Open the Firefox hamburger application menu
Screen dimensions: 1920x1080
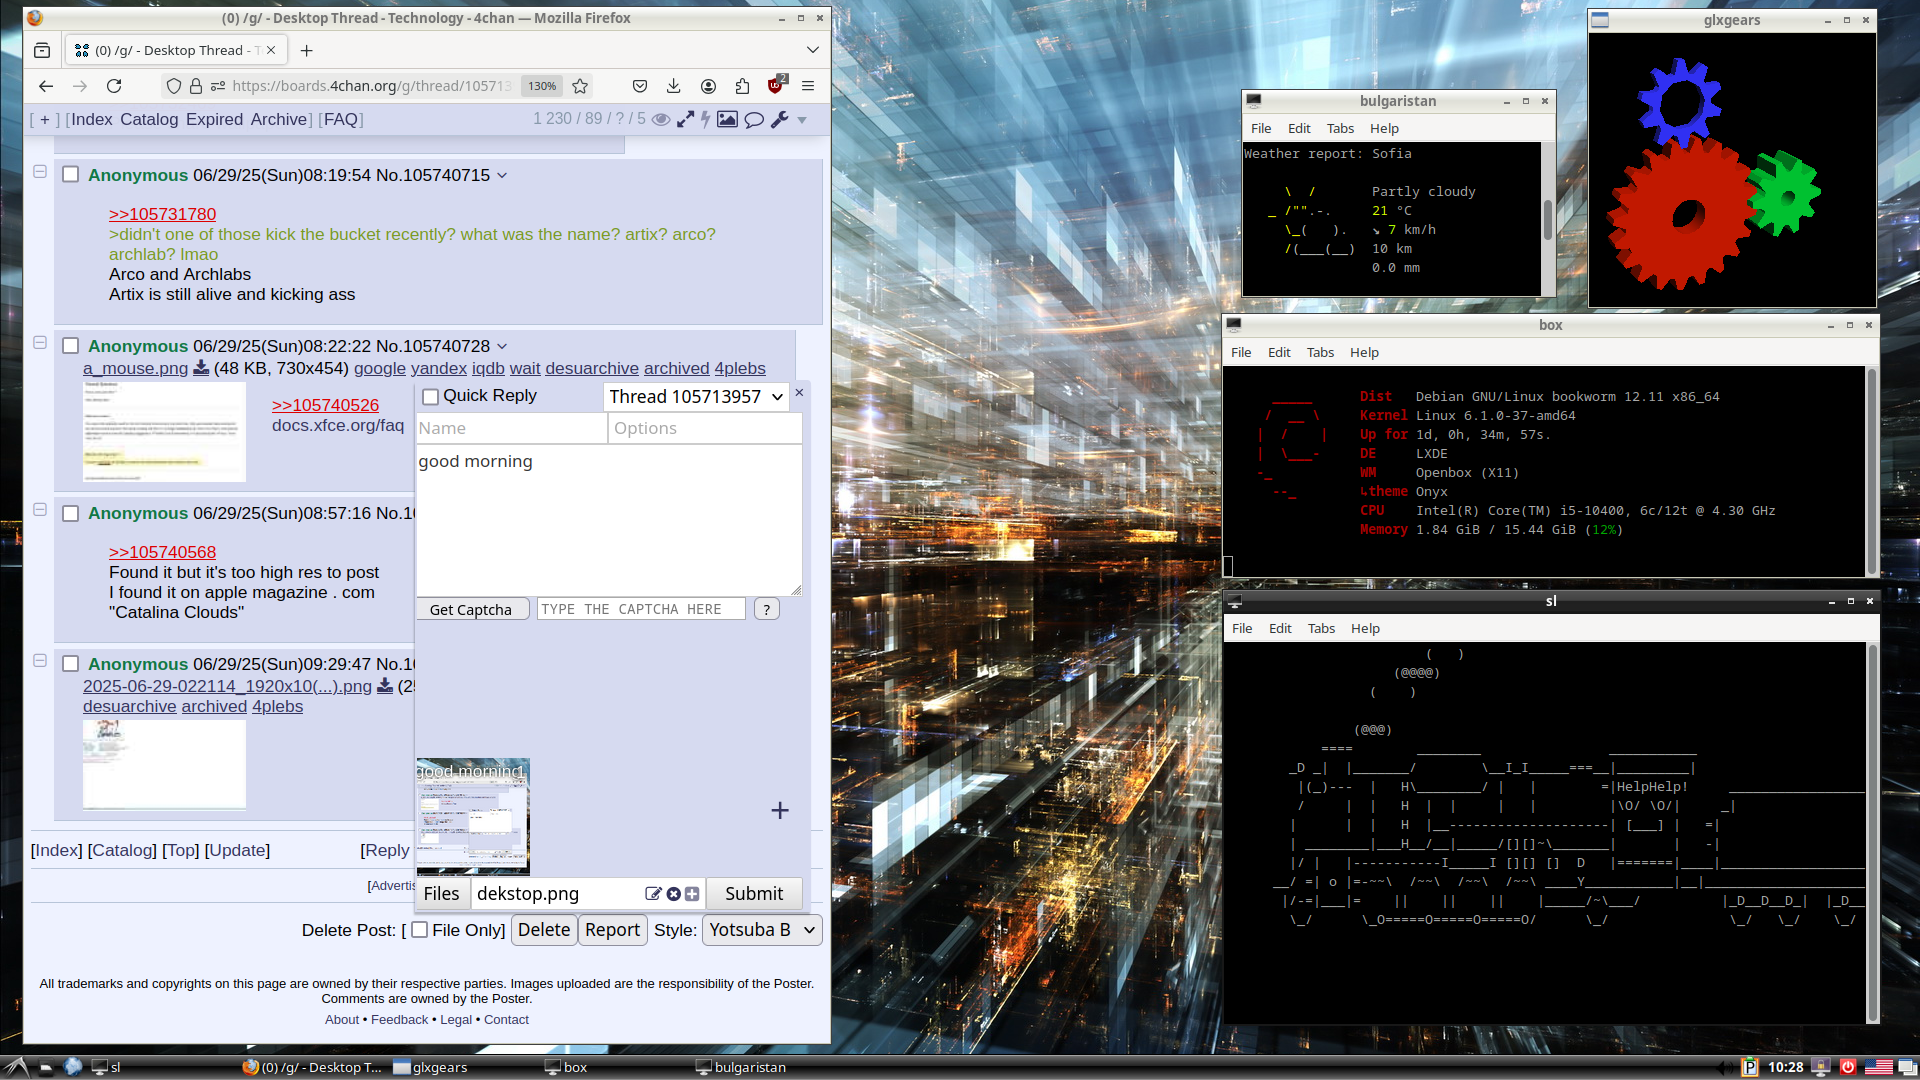(808, 86)
